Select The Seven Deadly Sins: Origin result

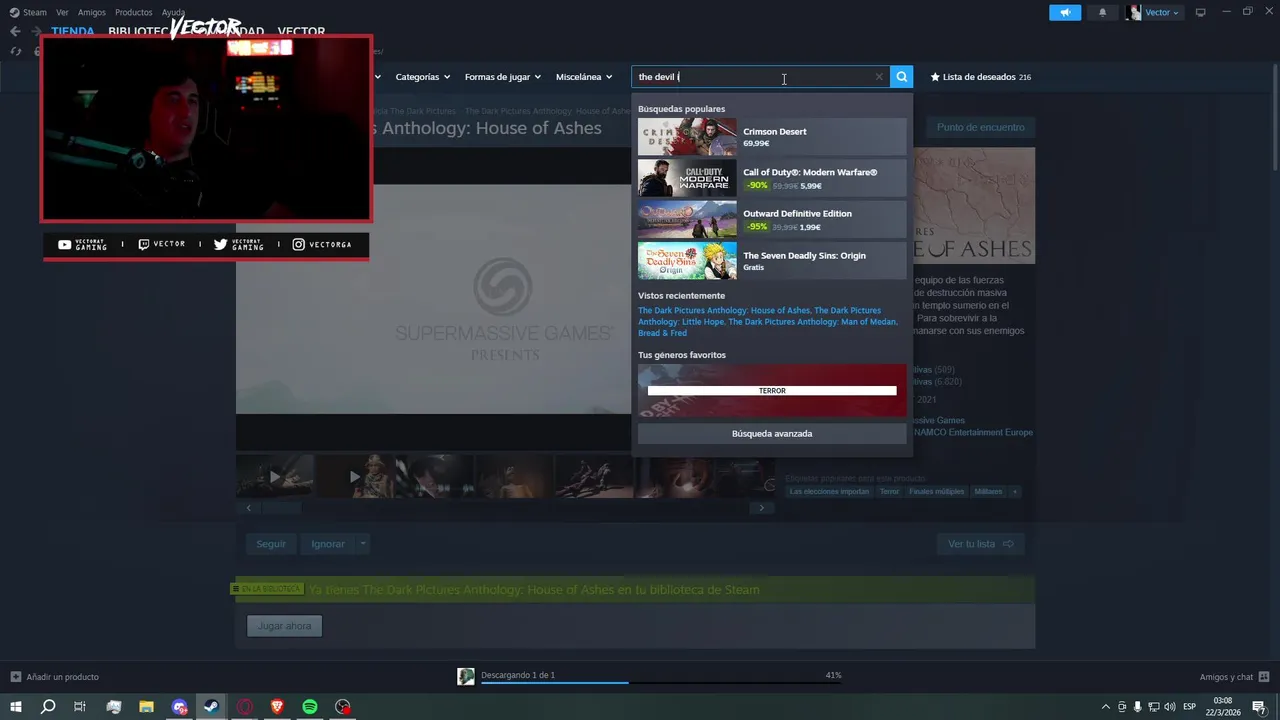pos(772,261)
